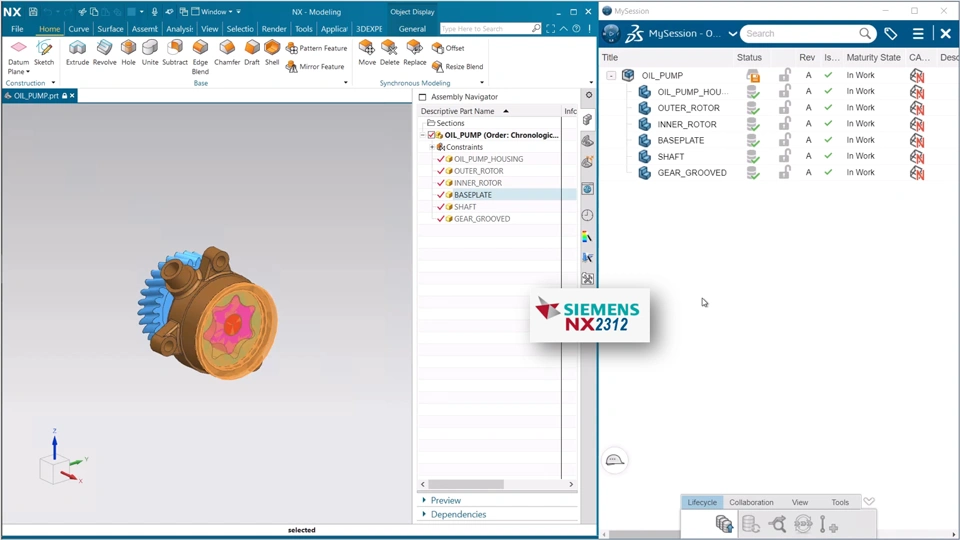Click the Offset Region tool
This screenshot has height=540, width=960.
tap(448, 48)
